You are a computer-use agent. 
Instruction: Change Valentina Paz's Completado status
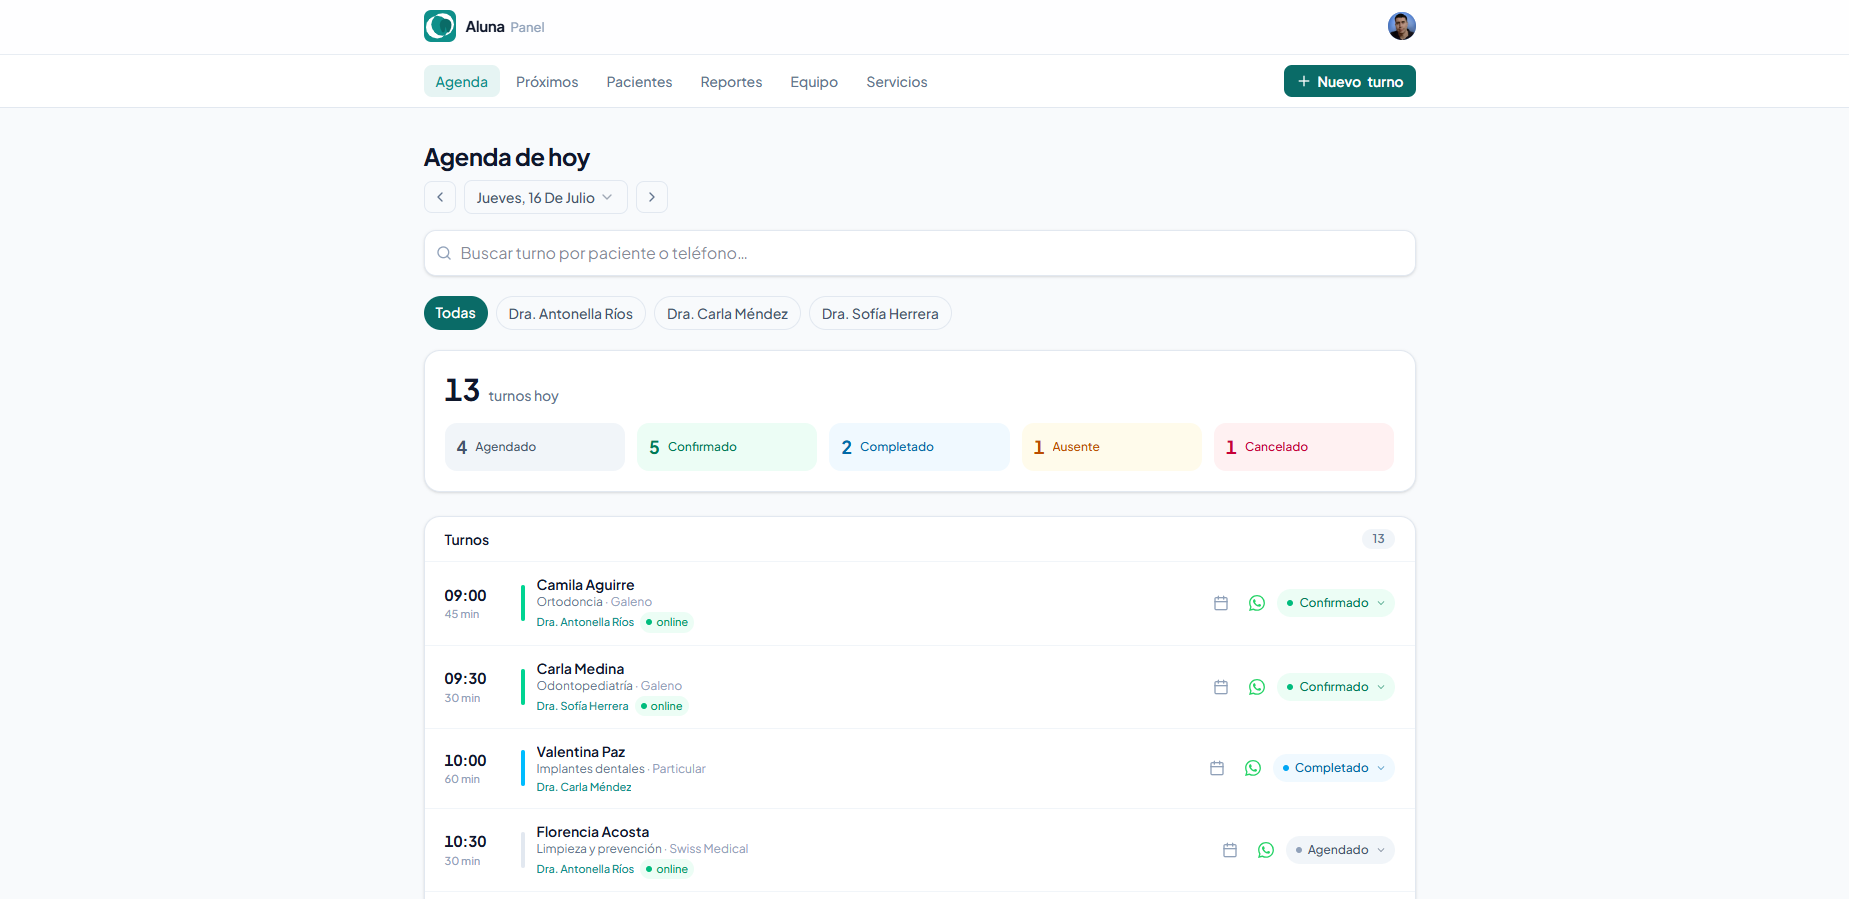coord(1334,768)
